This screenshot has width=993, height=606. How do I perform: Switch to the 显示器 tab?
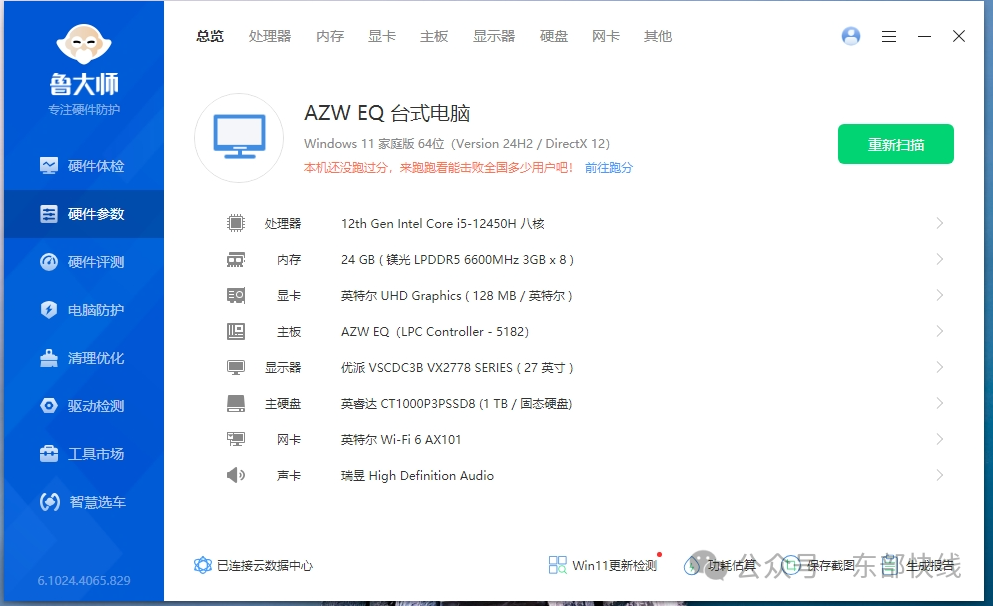(494, 36)
